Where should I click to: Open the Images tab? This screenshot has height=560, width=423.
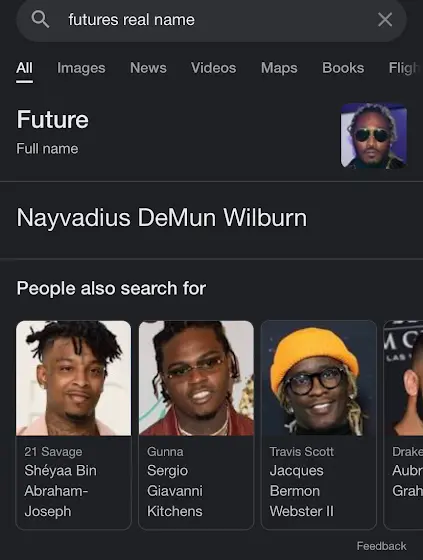[x=81, y=68]
